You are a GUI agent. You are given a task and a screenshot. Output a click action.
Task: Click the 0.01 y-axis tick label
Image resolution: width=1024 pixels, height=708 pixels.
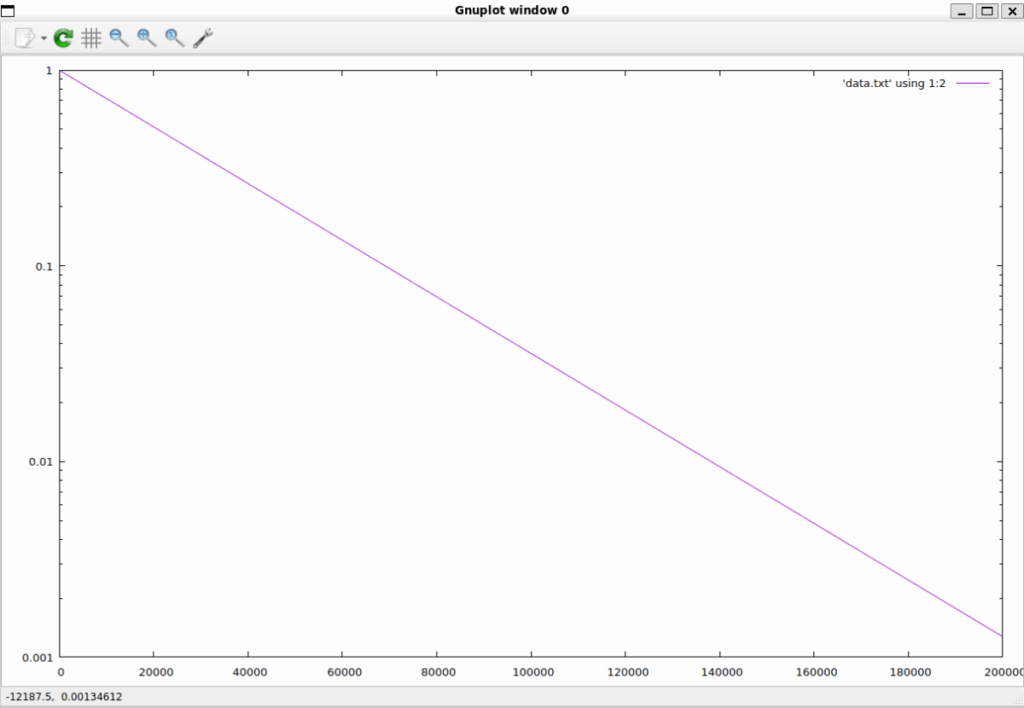tap(37, 462)
